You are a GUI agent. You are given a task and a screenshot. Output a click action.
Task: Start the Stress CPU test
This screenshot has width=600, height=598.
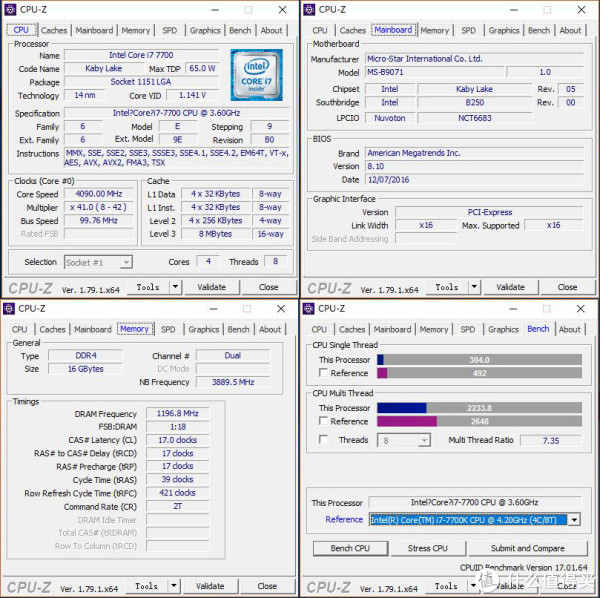(x=428, y=548)
